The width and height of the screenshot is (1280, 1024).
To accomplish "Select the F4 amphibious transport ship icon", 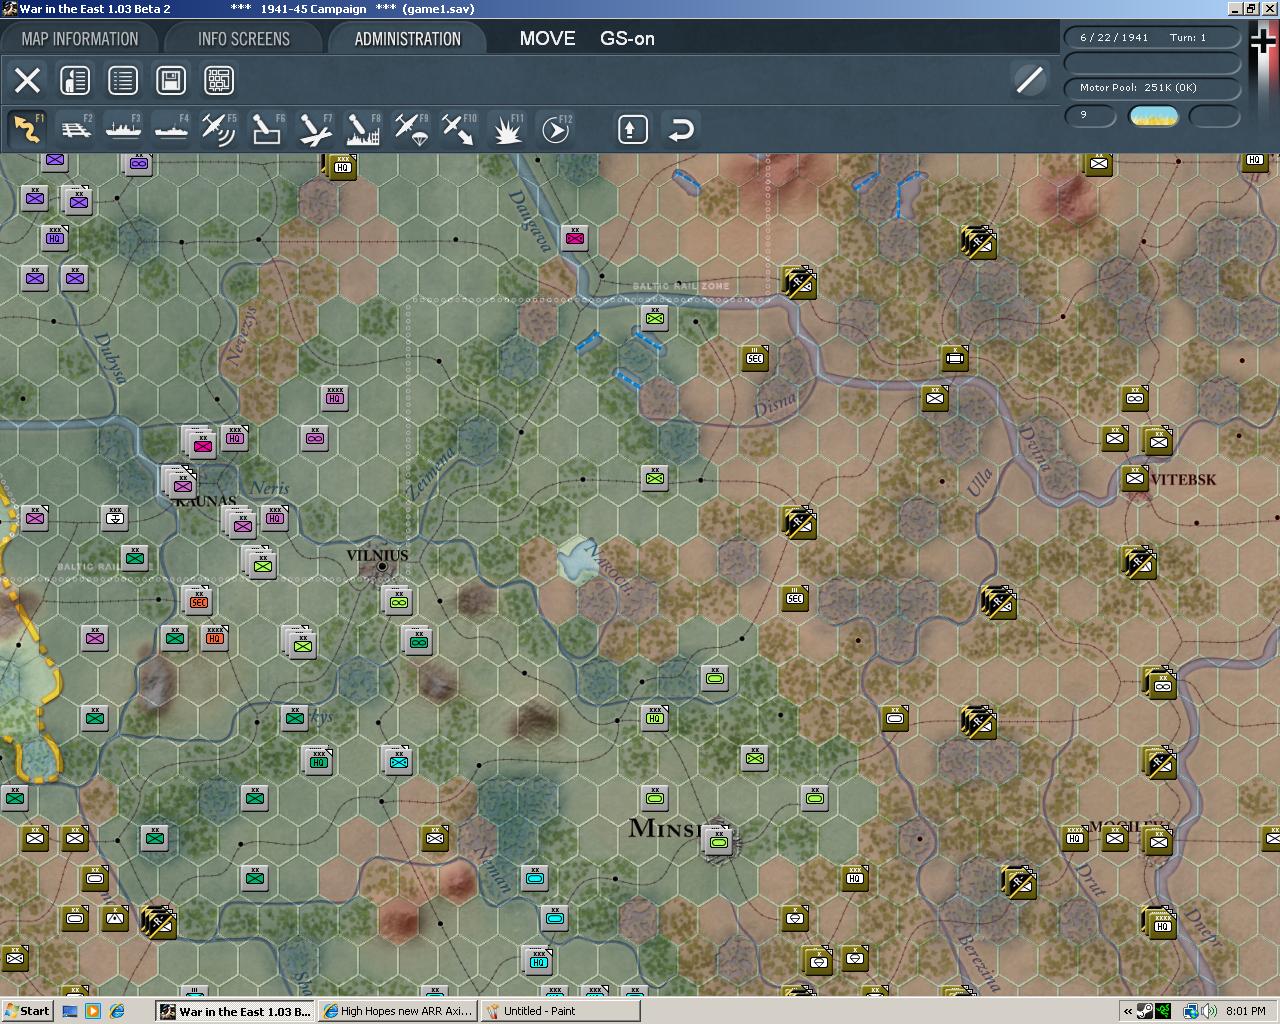I will 171,129.
